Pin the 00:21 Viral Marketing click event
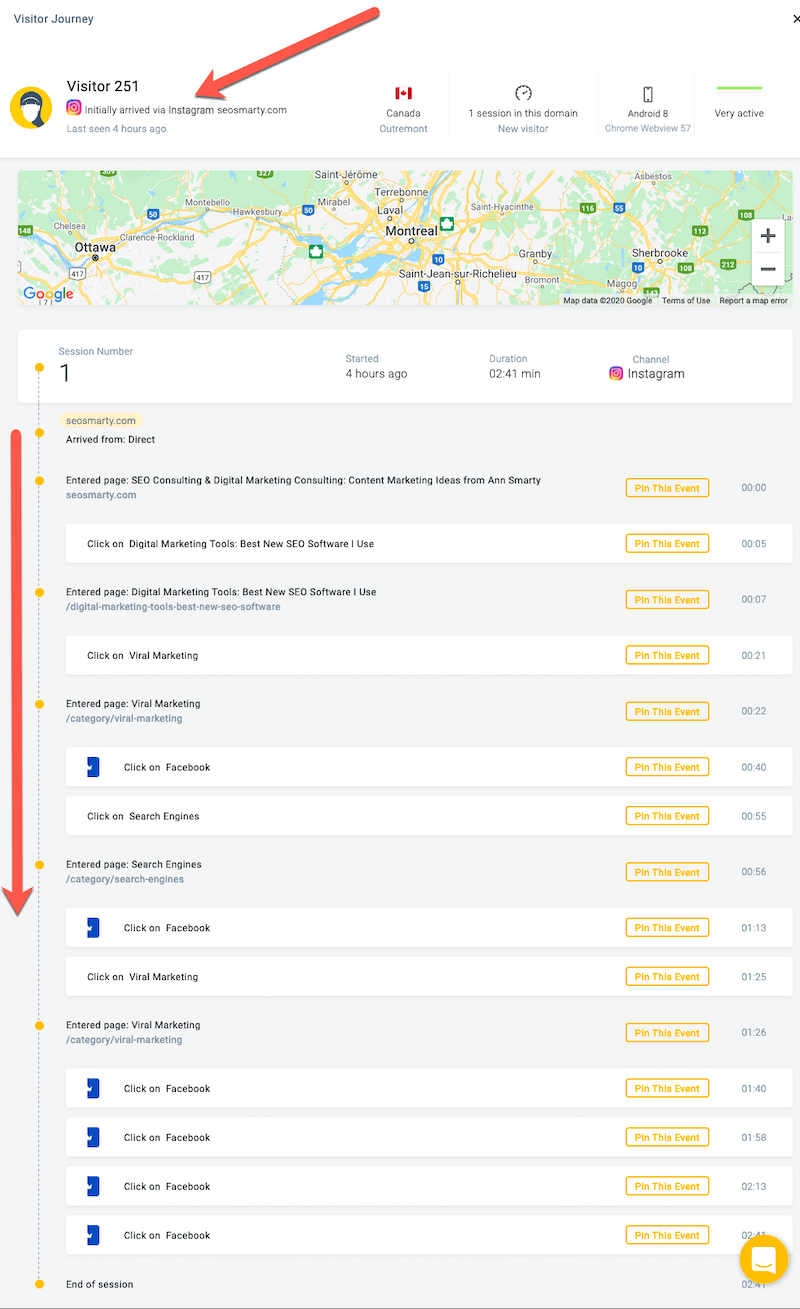 point(667,655)
